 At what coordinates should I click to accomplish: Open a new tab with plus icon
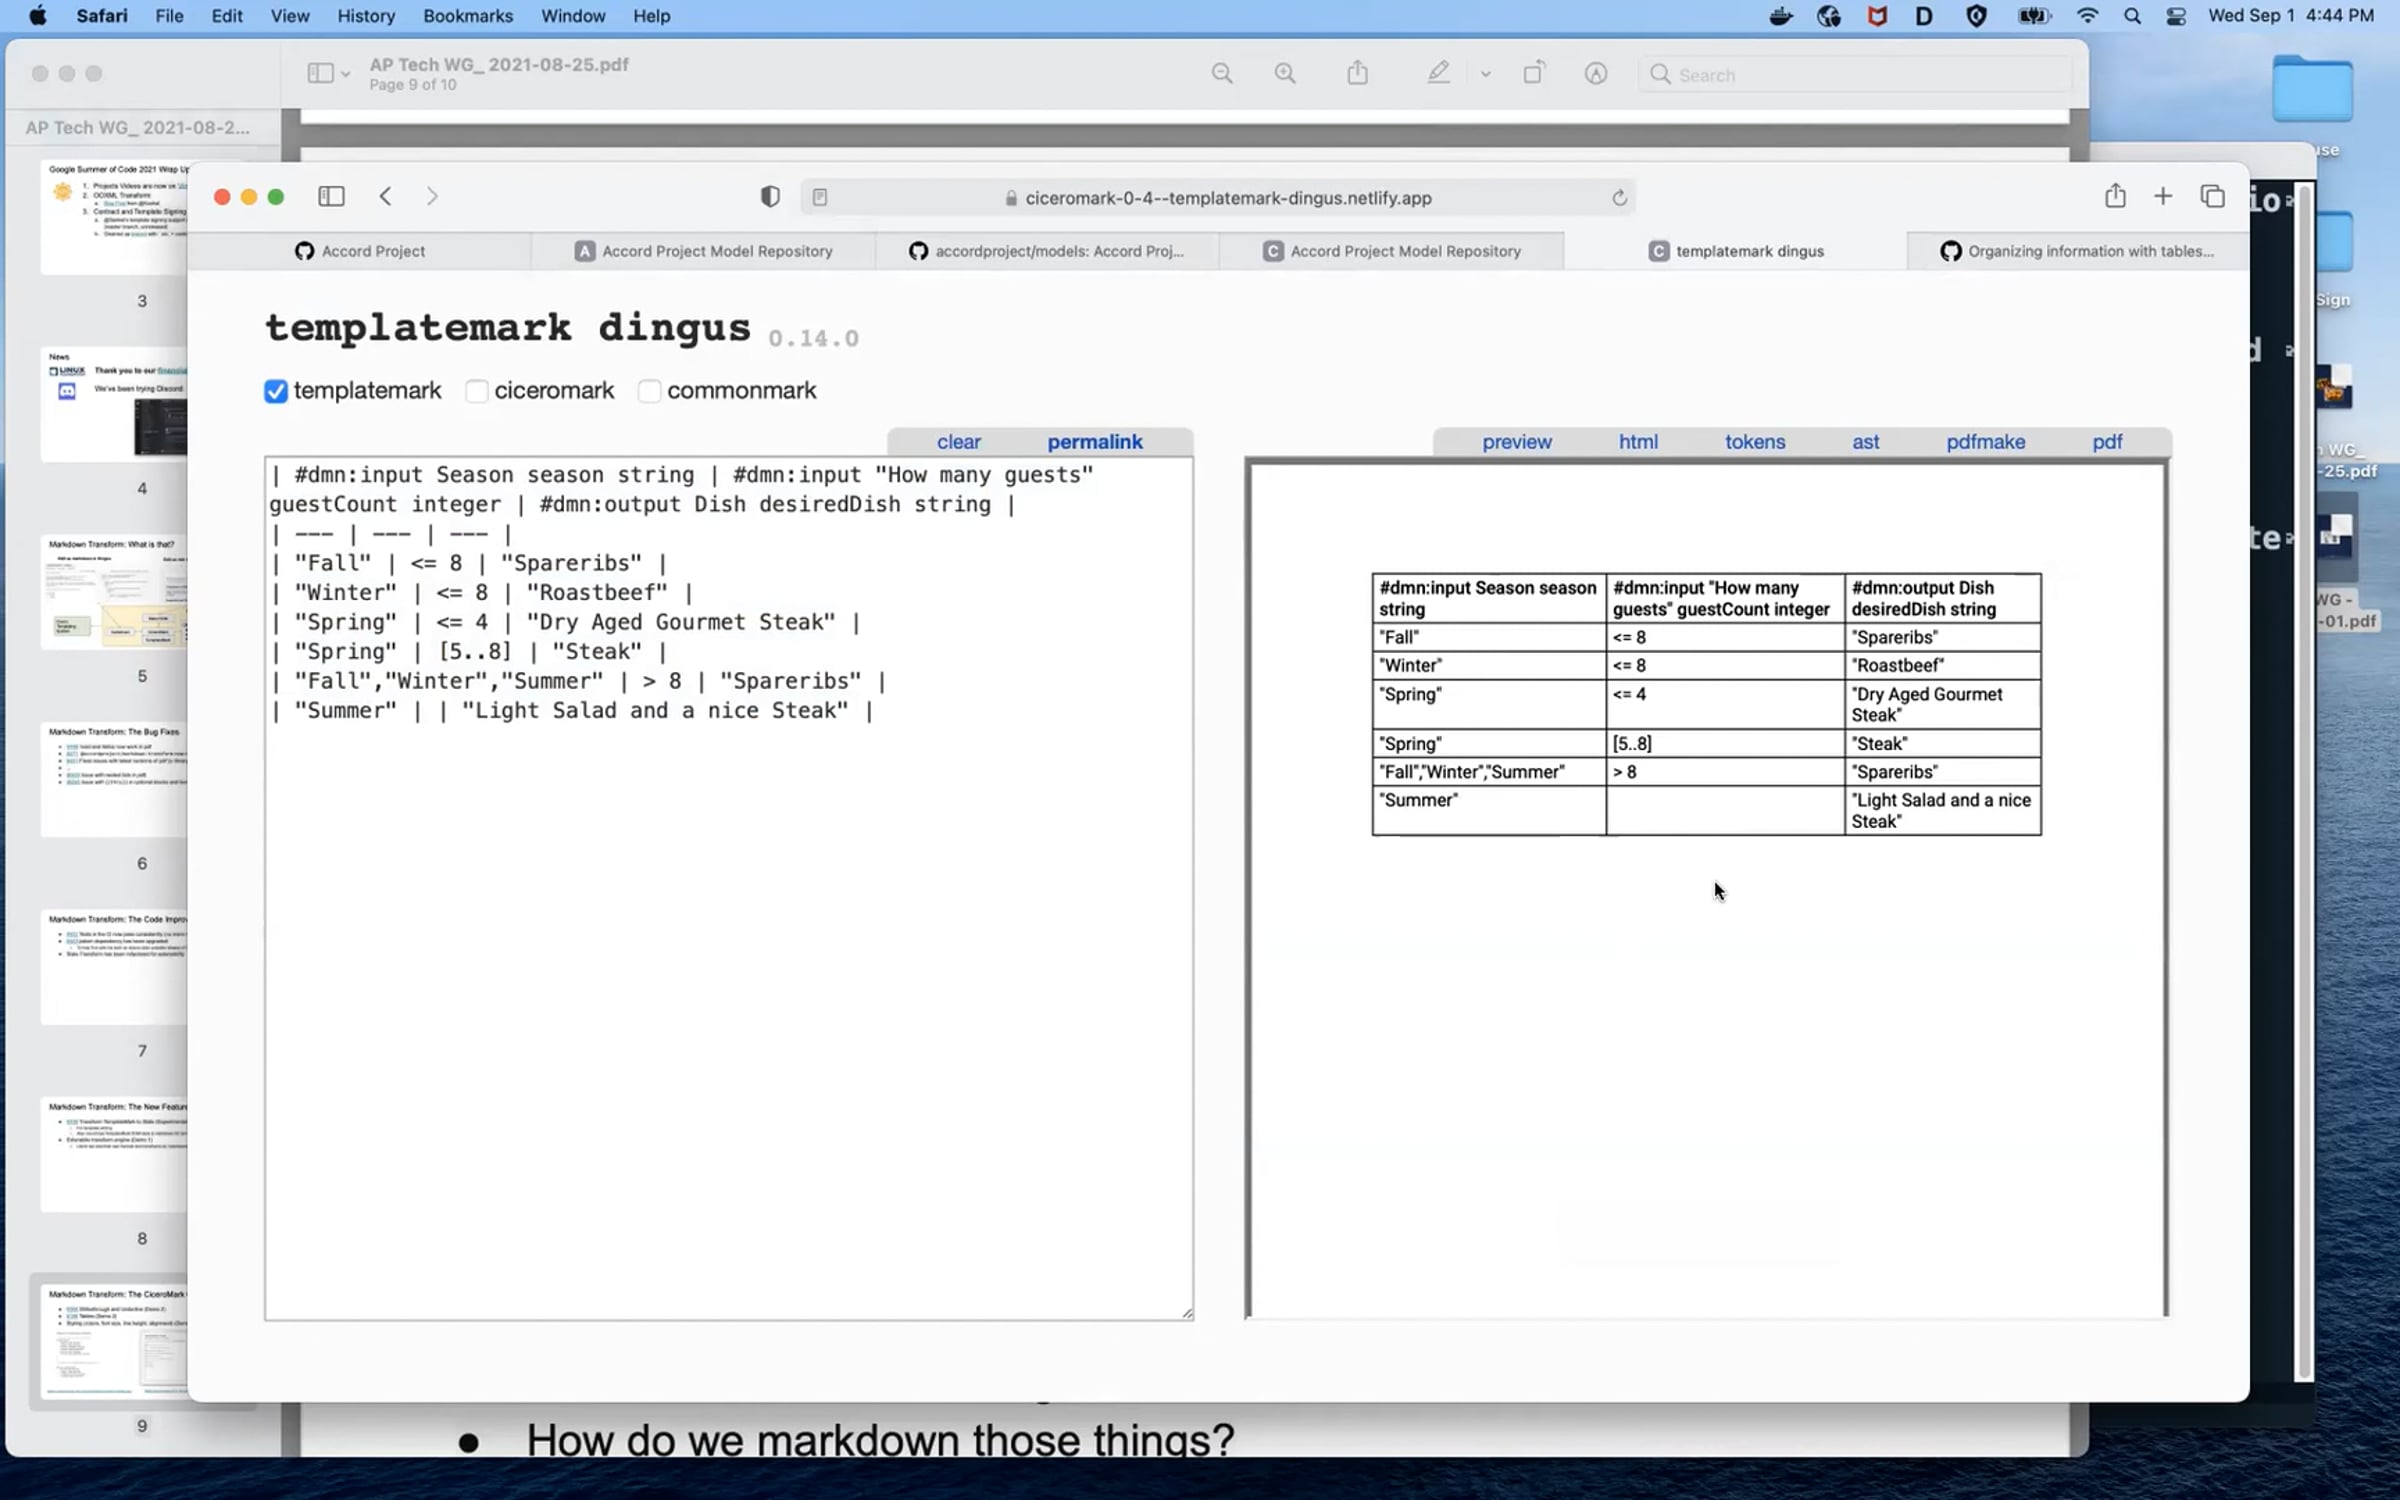(2163, 197)
